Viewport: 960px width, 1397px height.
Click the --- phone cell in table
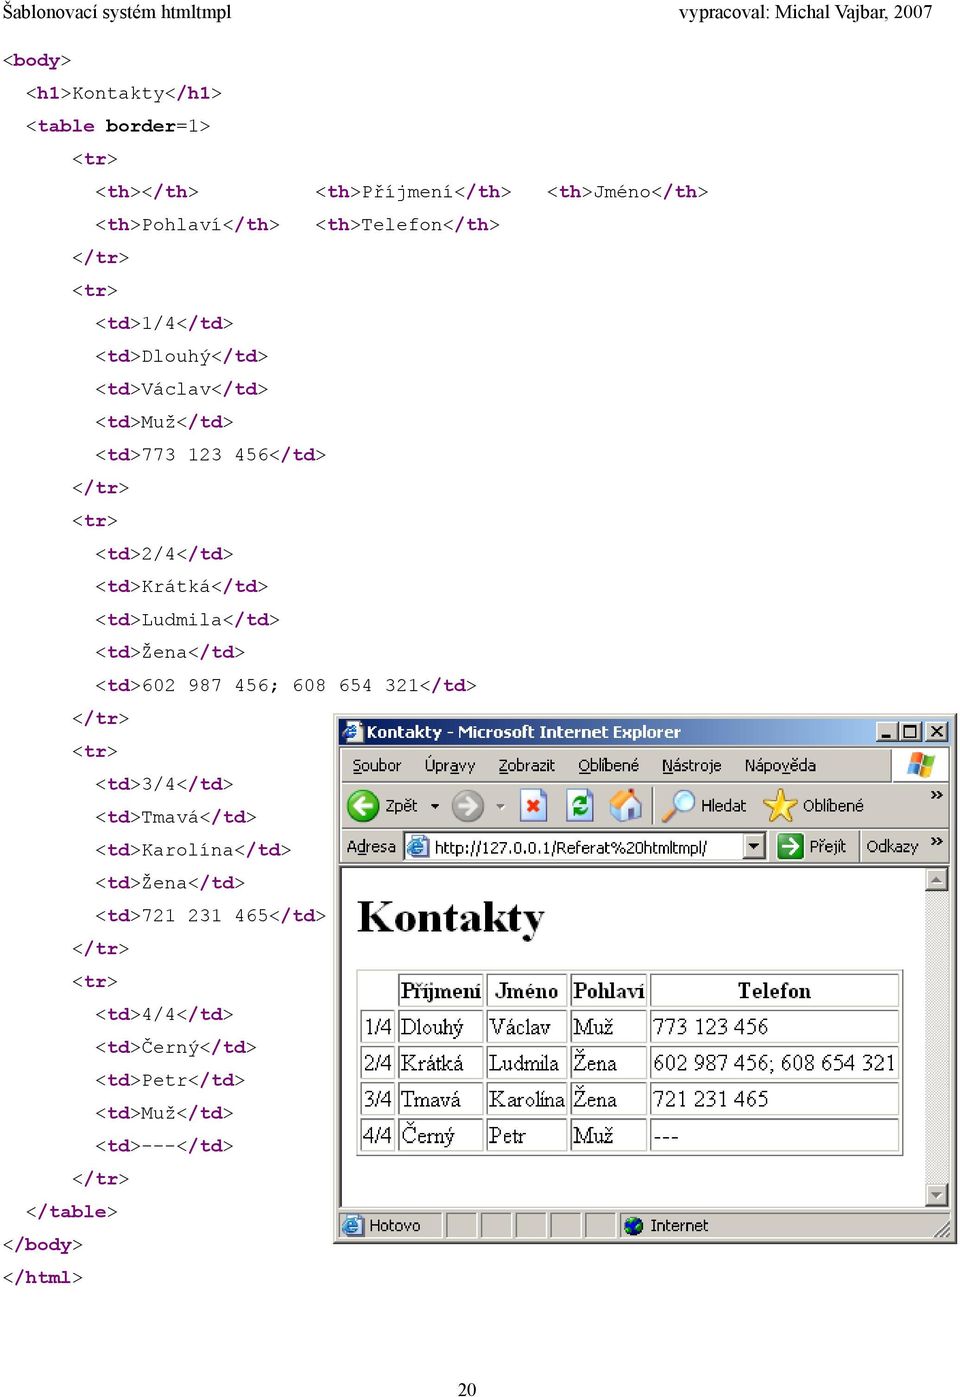(774, 1135)
